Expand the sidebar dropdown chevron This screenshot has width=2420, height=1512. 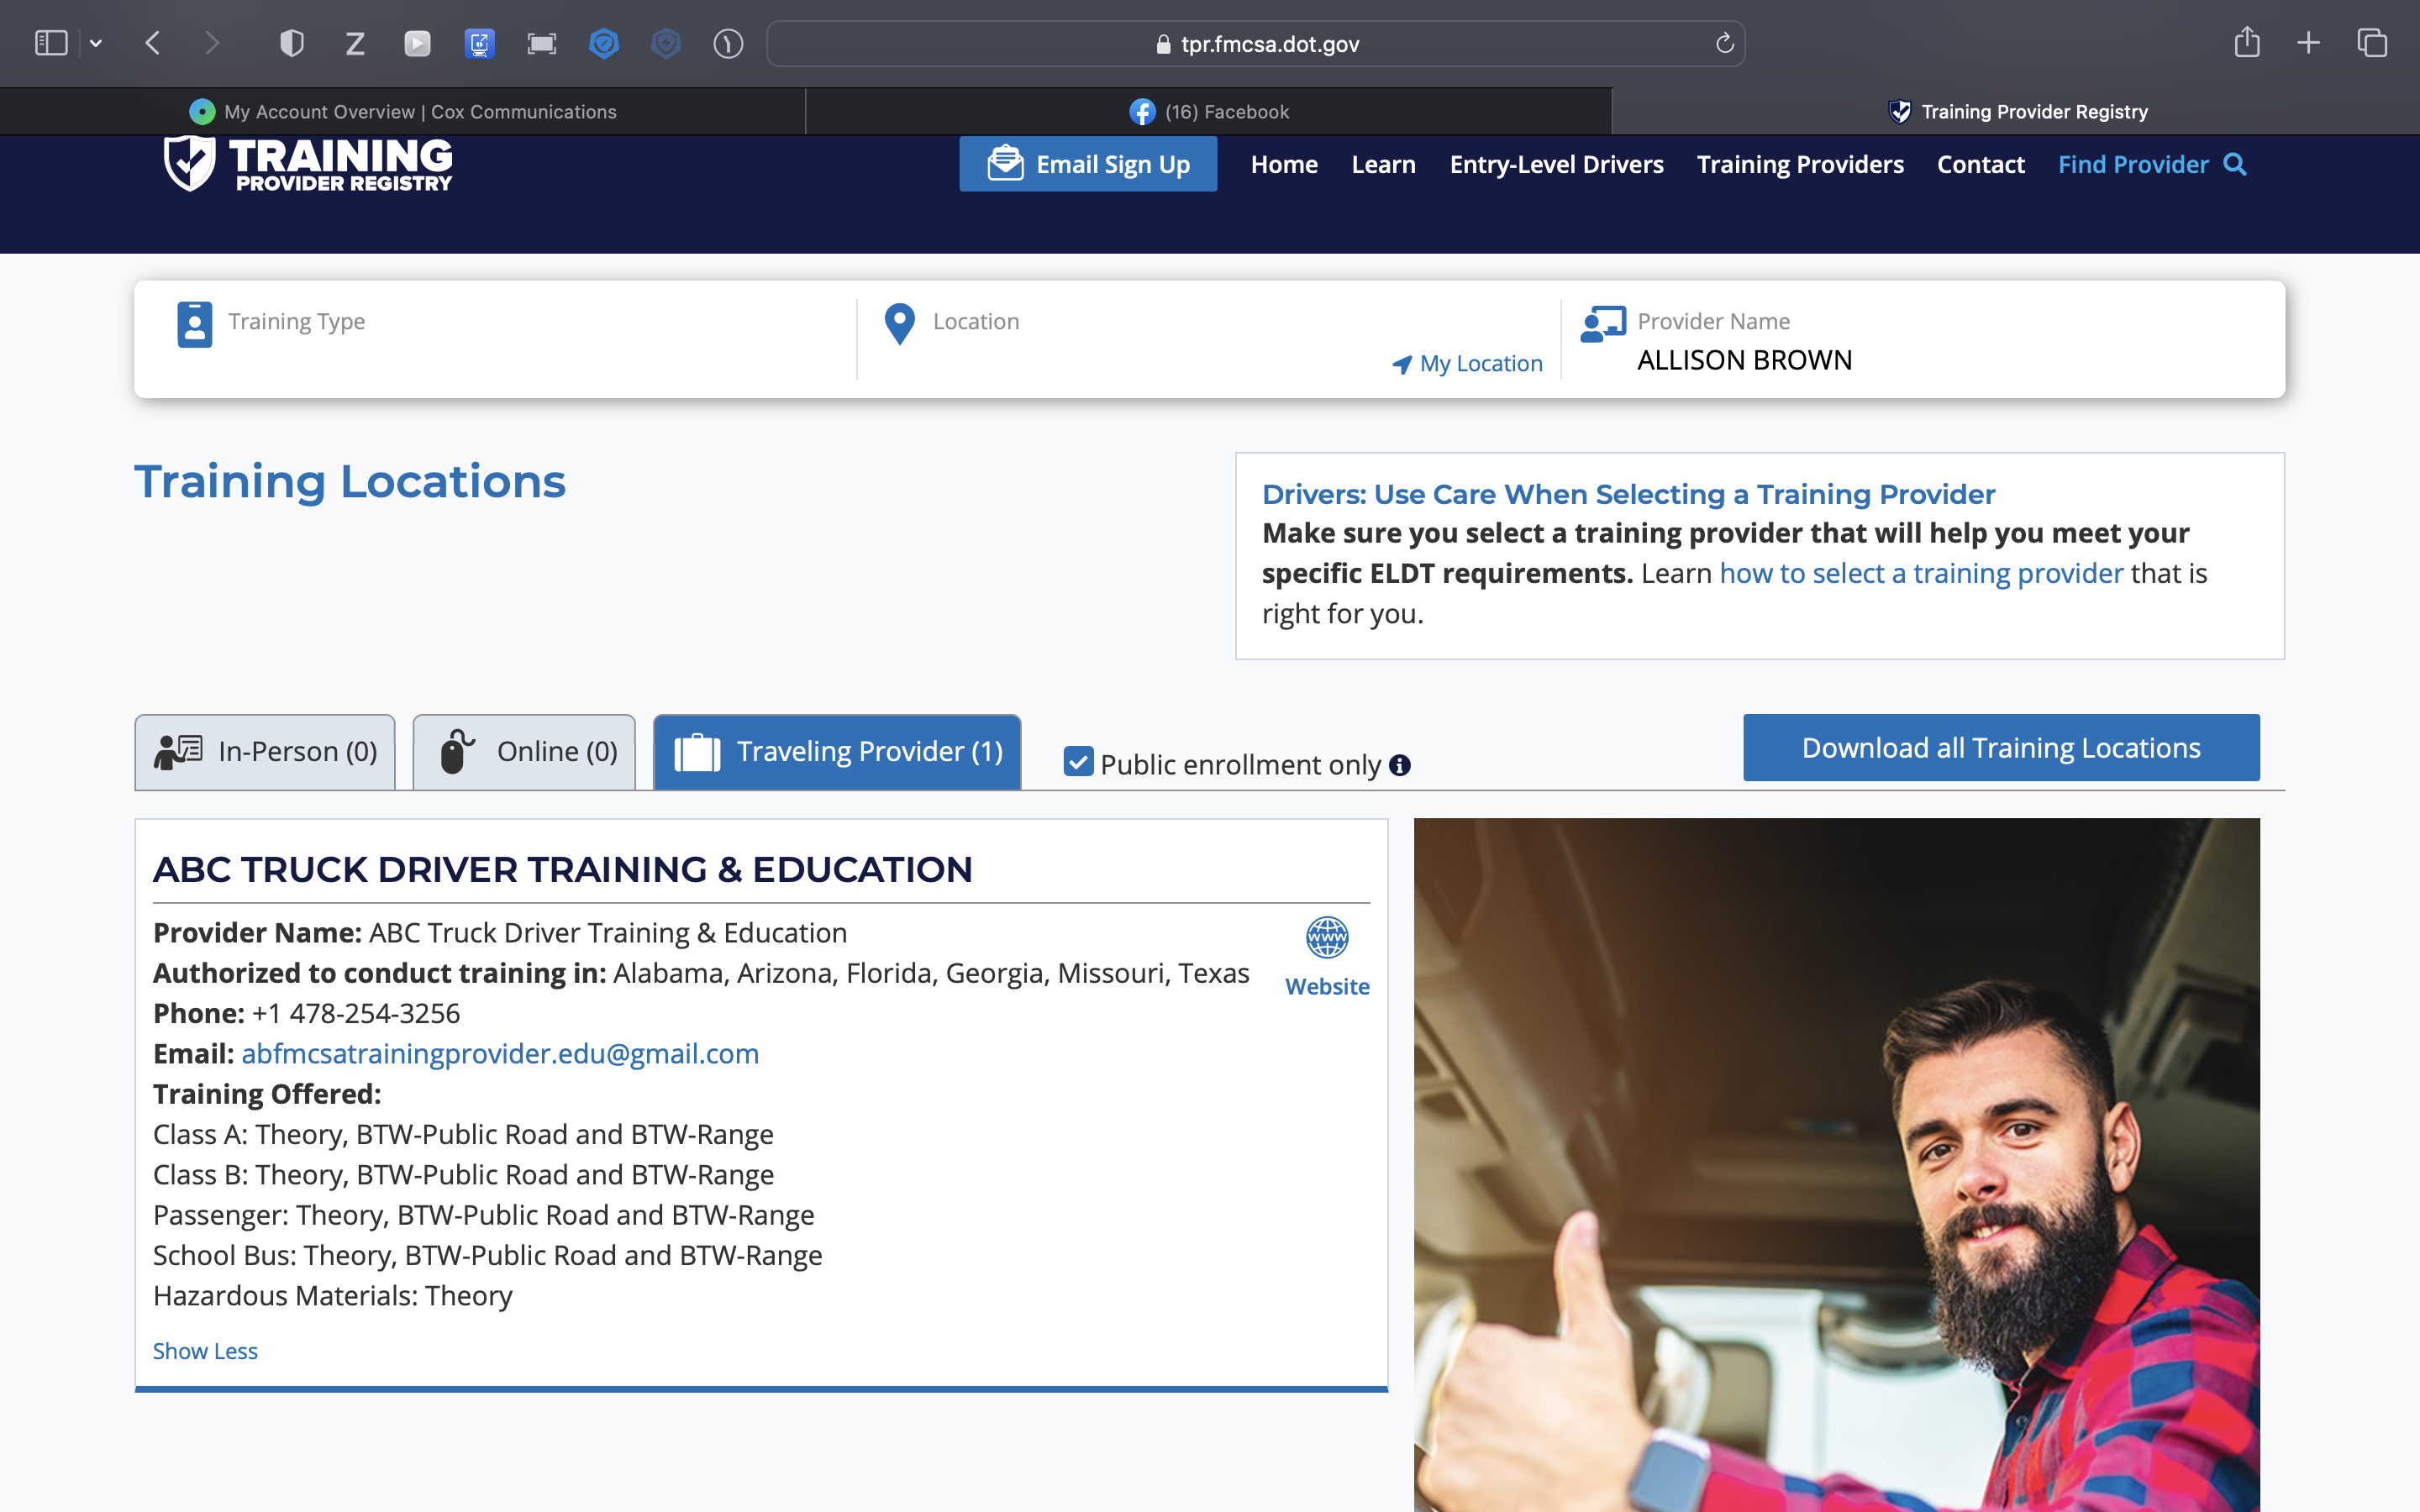coord(96,44)
